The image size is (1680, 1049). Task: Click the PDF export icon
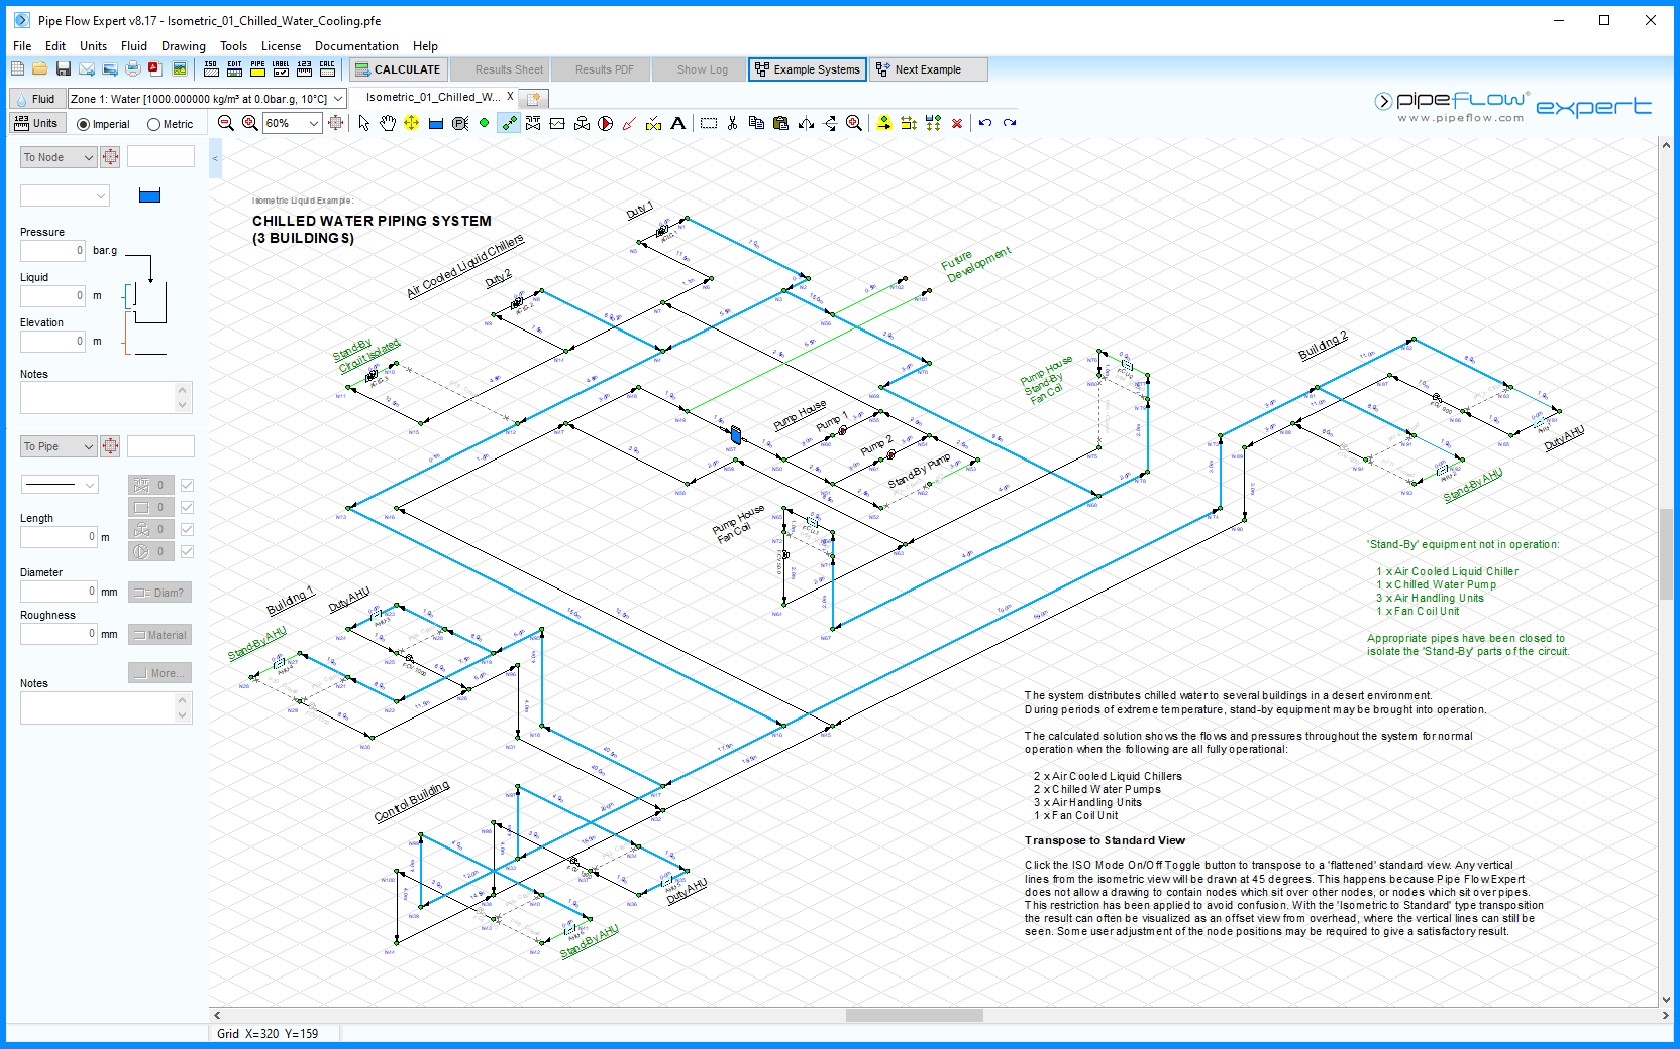(155, 69)
